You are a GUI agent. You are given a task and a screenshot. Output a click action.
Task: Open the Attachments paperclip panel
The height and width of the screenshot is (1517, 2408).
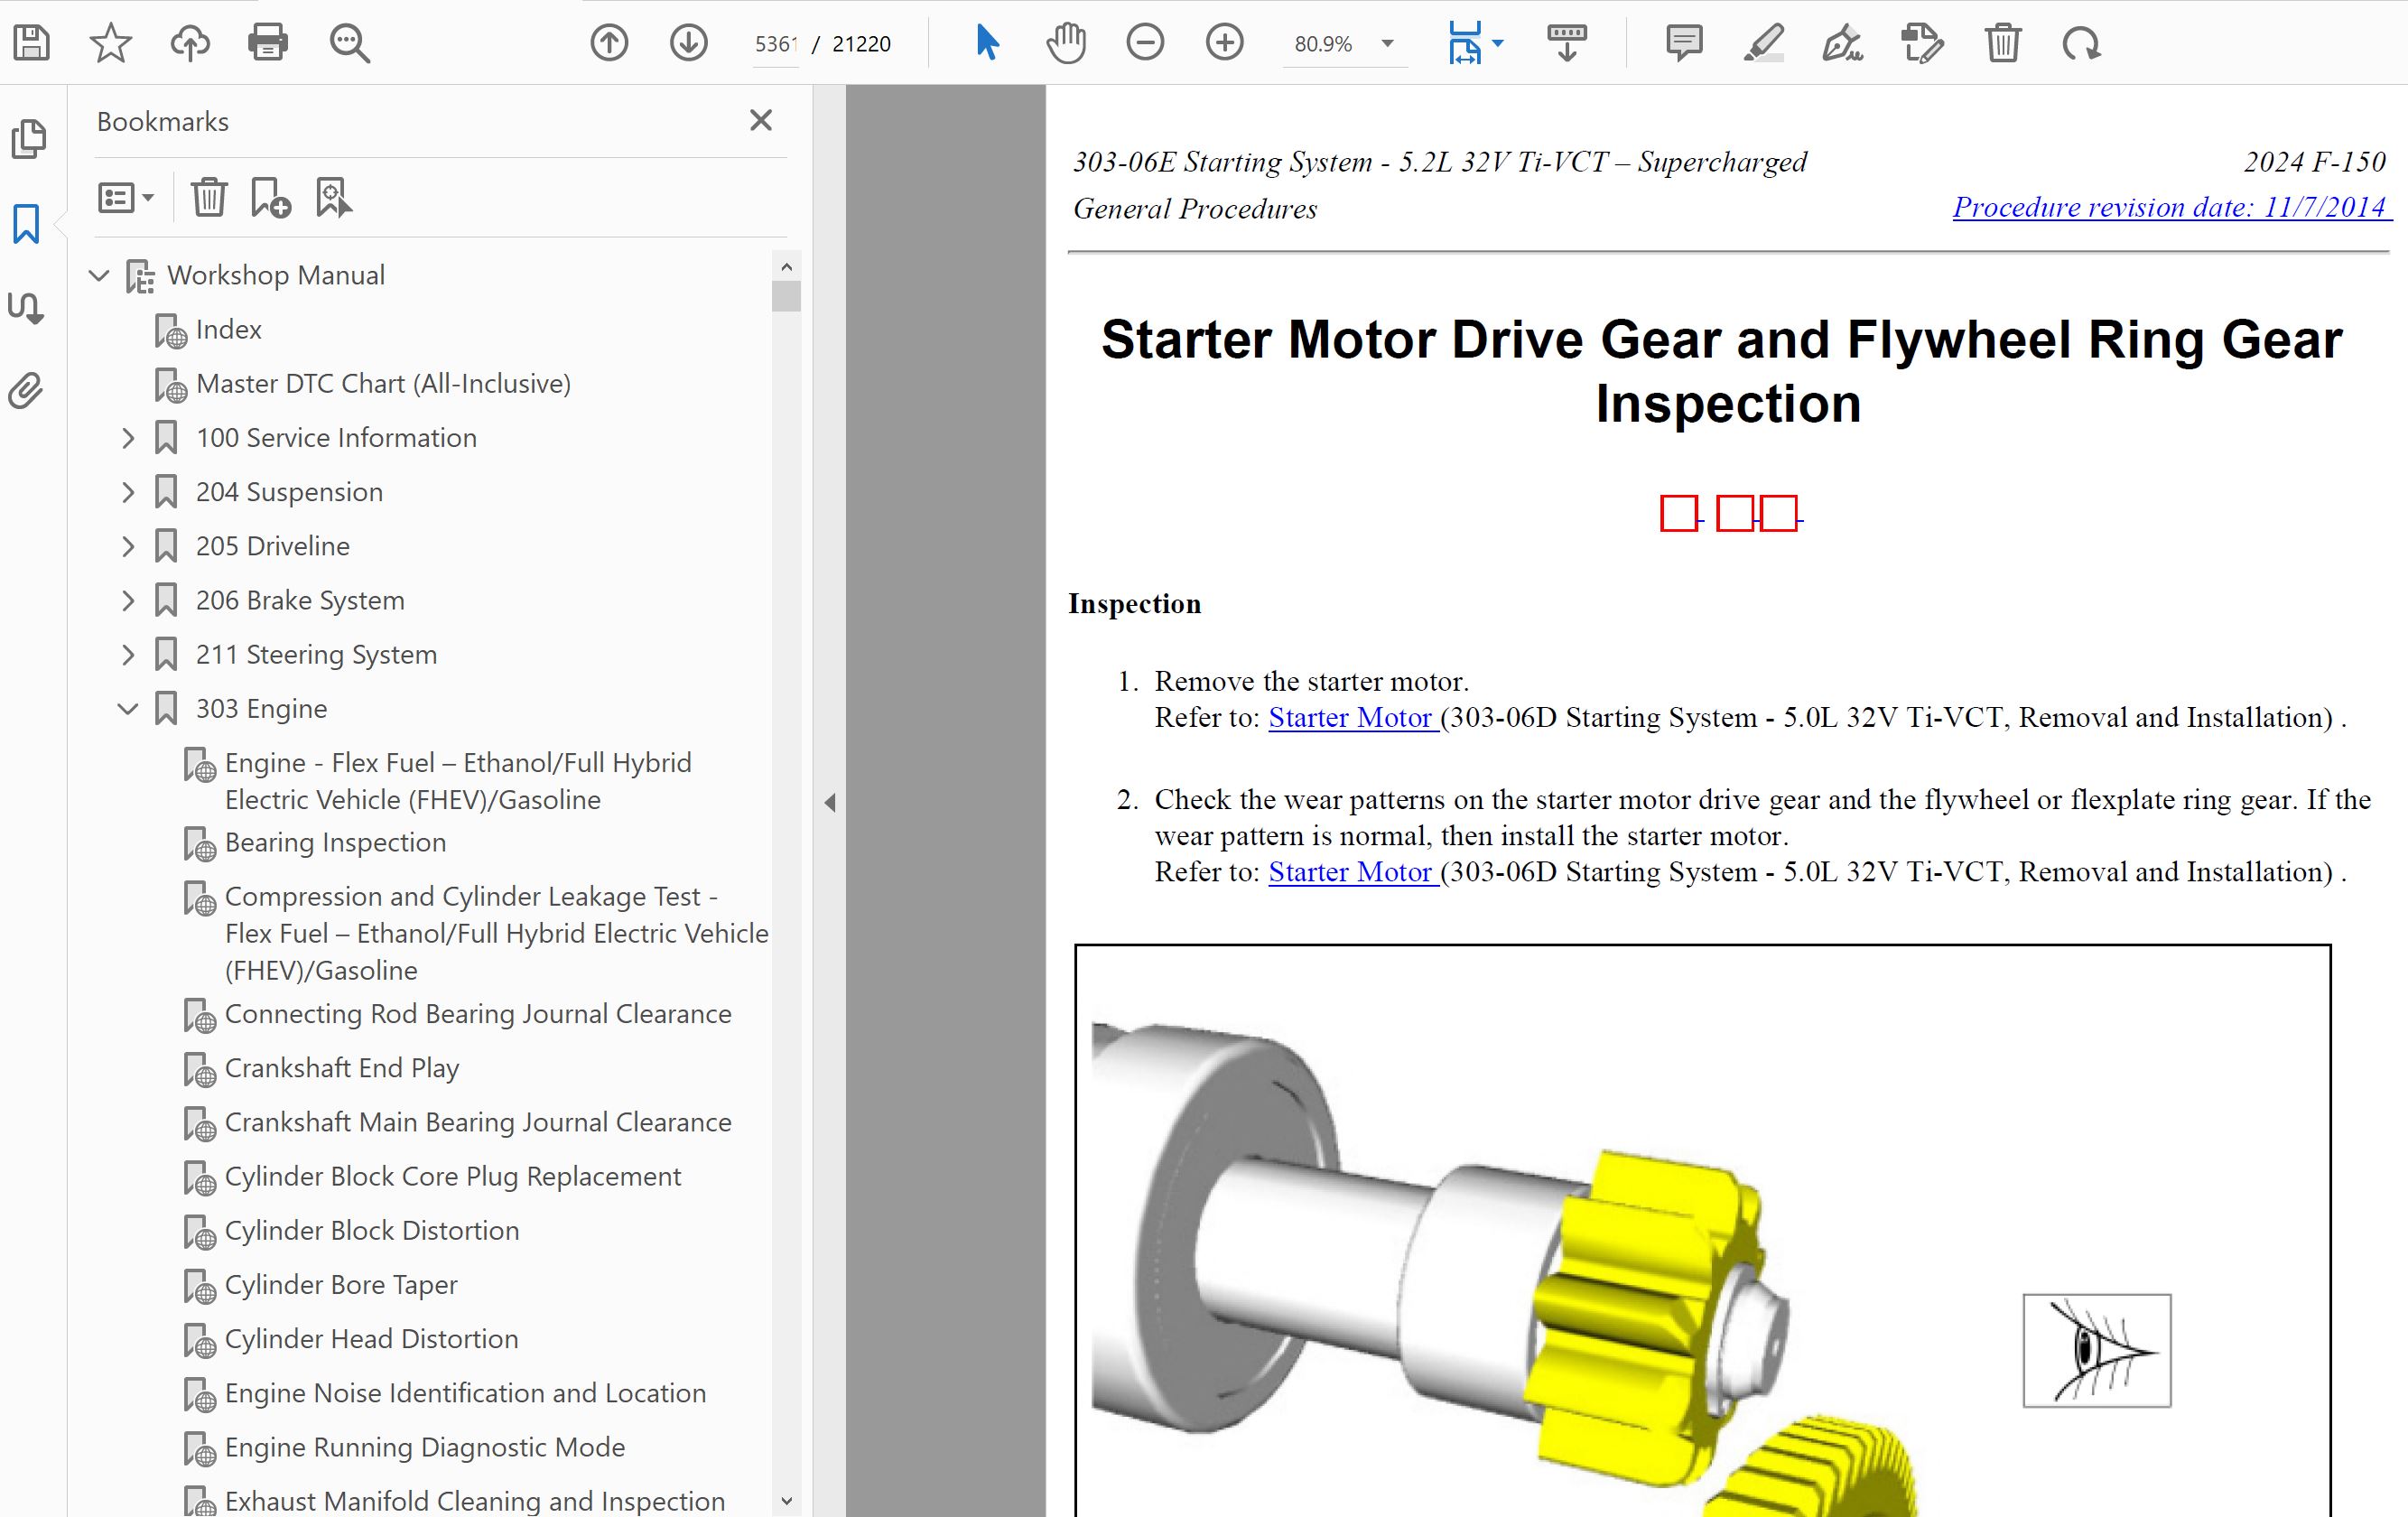[27, 391]
